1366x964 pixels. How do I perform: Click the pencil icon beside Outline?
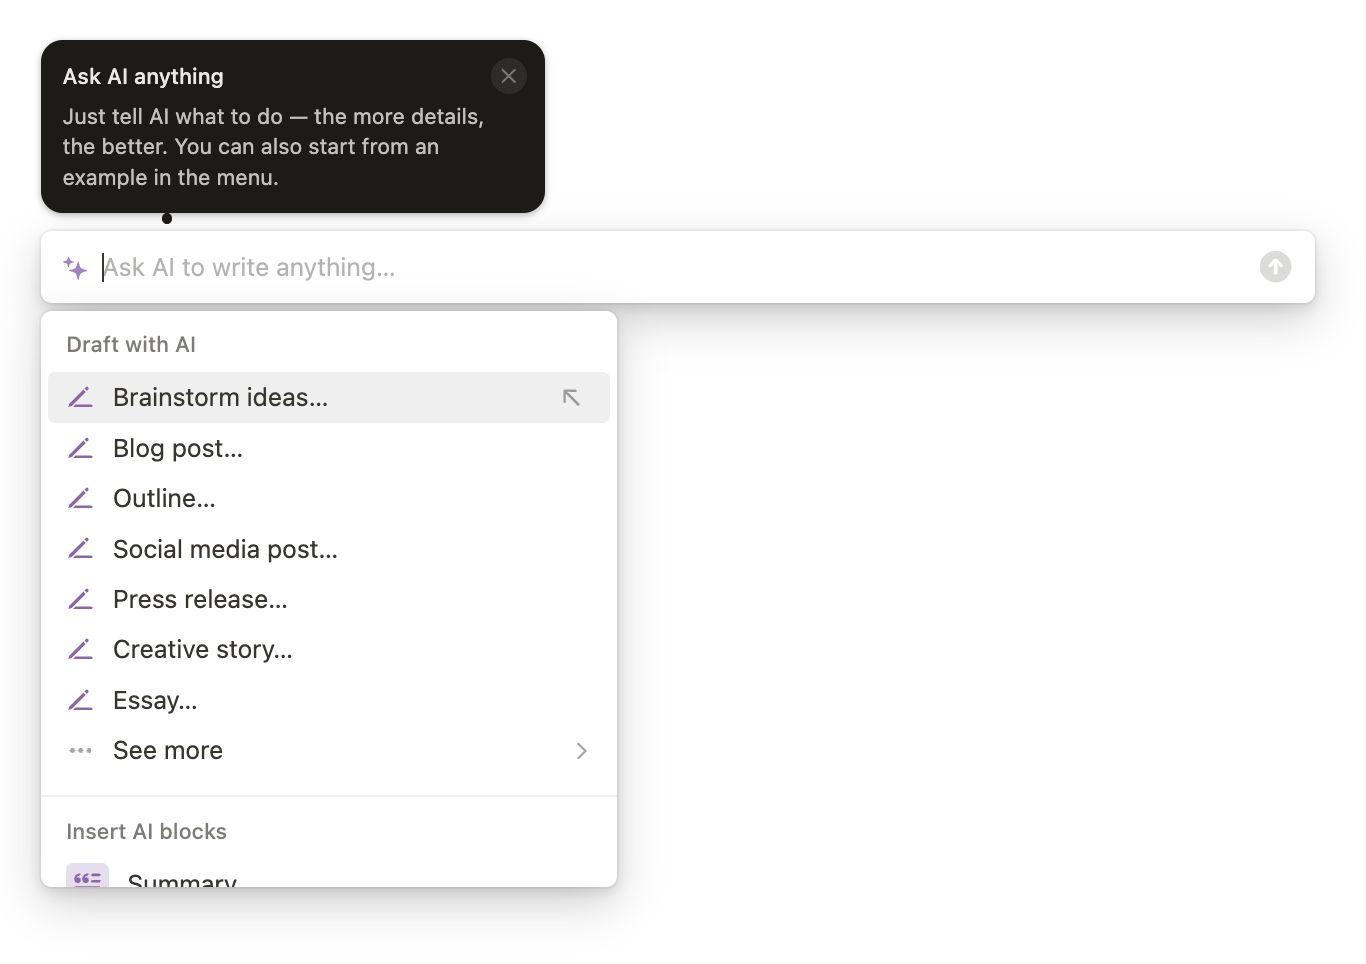coord(81,498)
